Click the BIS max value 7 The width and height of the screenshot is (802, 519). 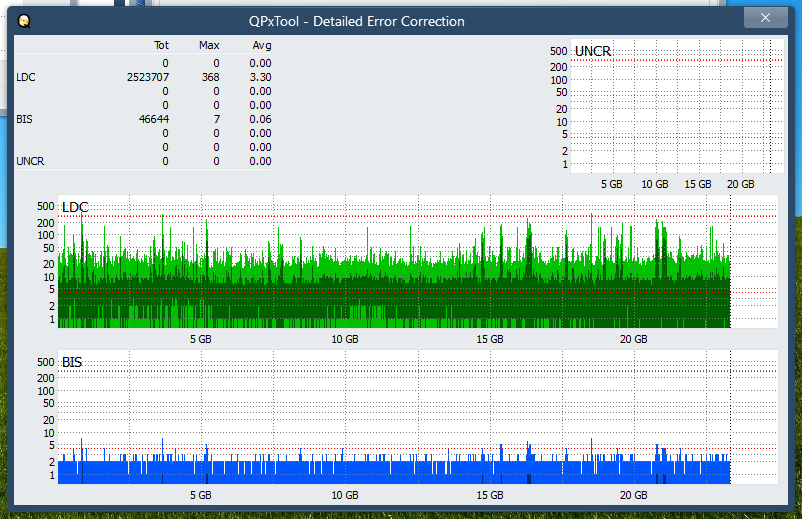217,119
